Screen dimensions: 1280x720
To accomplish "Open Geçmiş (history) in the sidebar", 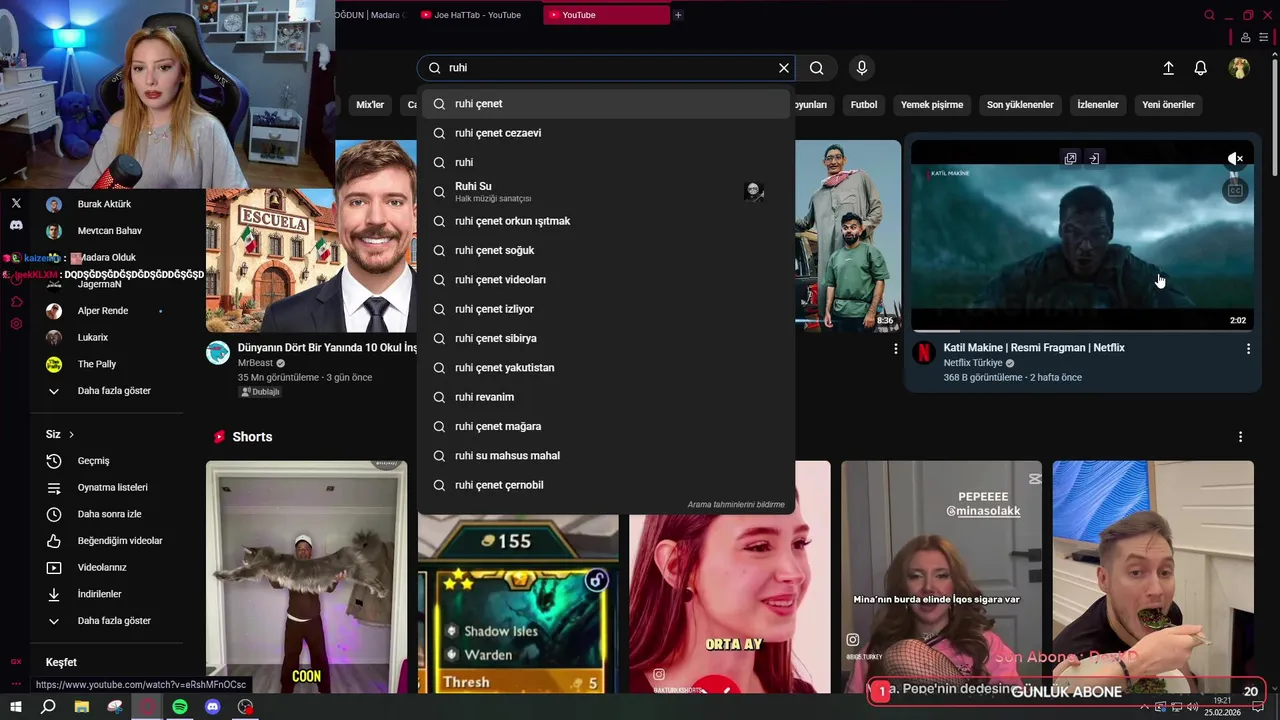I will [x=106, y=461].
